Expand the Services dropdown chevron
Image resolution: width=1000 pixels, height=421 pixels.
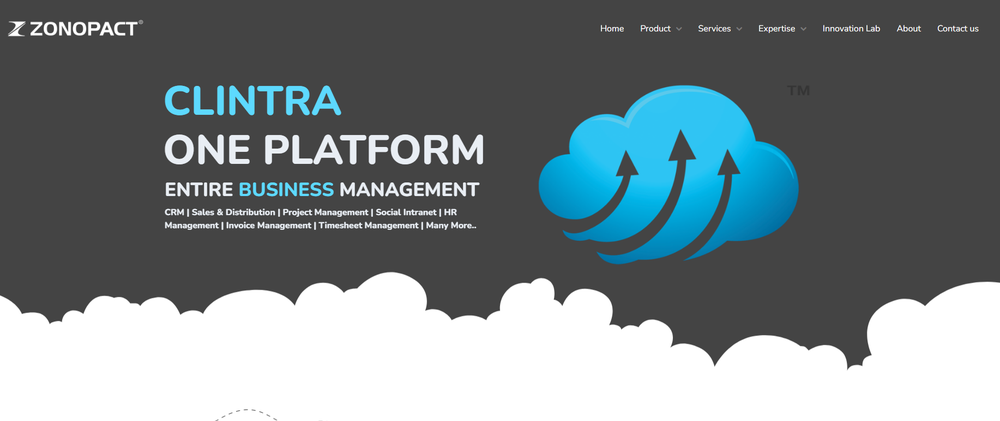click(x=739, y=29)
